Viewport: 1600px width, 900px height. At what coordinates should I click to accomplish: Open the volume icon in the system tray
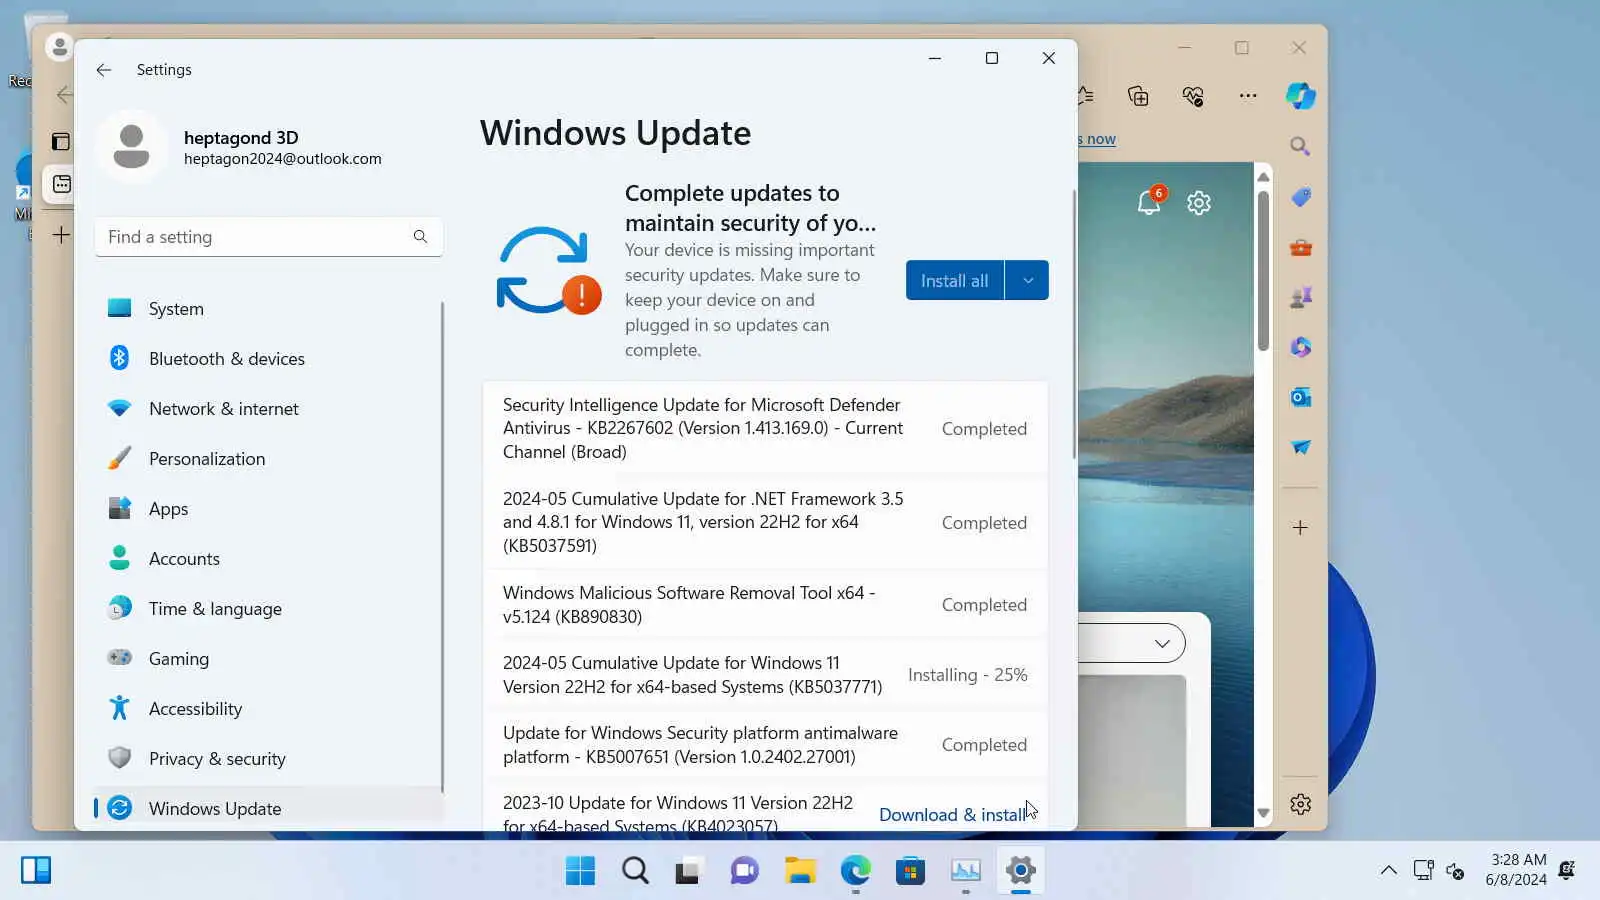[x=1456, y=871]
